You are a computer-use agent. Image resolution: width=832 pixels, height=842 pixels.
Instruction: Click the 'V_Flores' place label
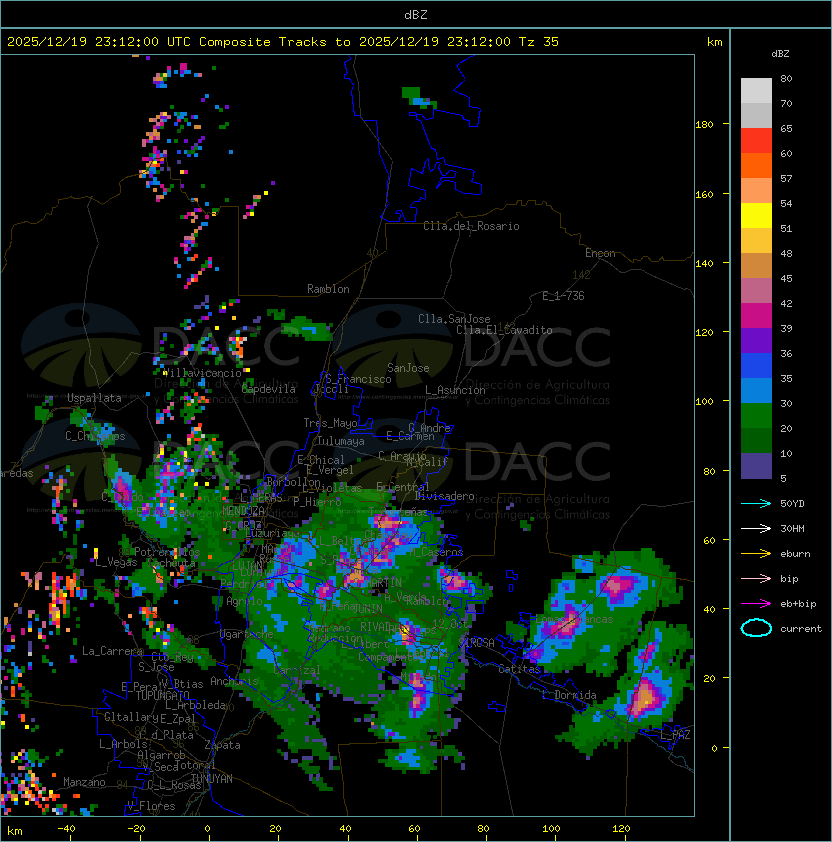pyautogui.click(x=151, y=806)
